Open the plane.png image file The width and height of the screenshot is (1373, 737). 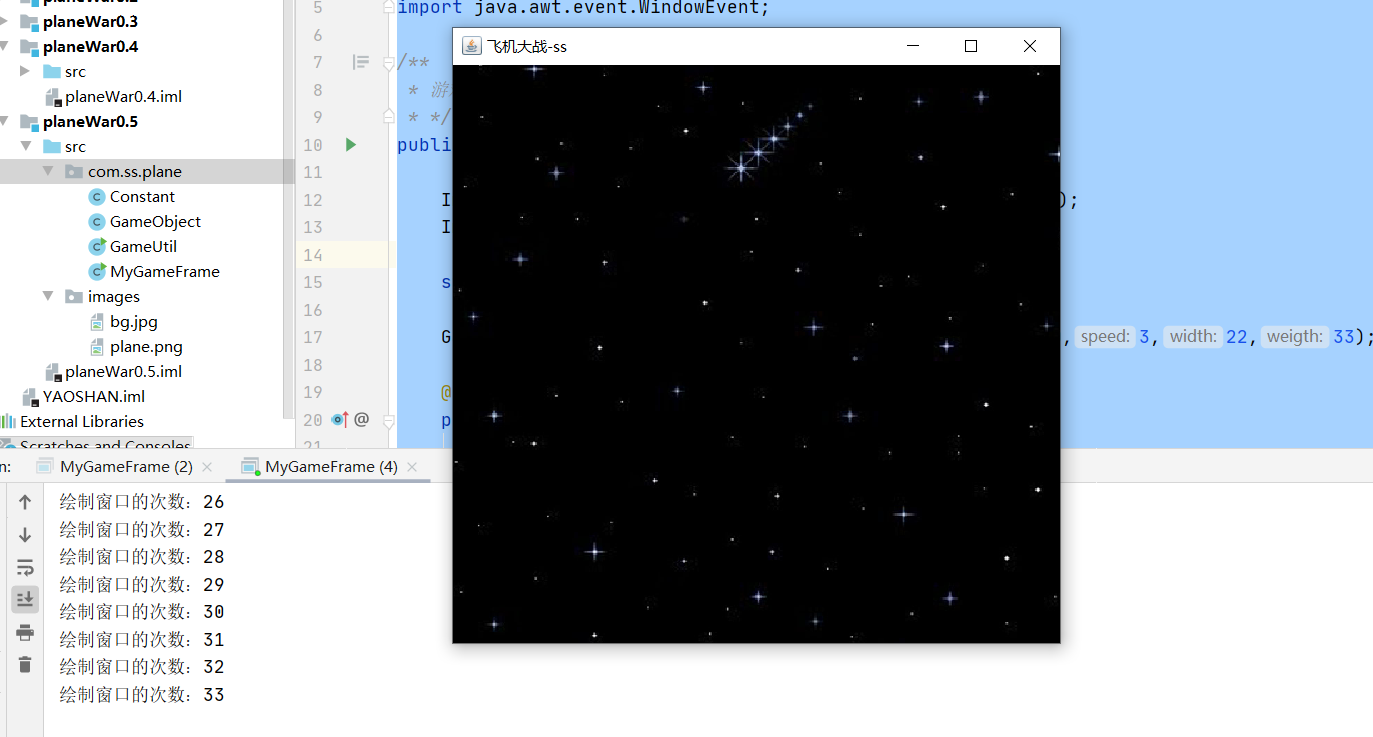coord(146,347)
